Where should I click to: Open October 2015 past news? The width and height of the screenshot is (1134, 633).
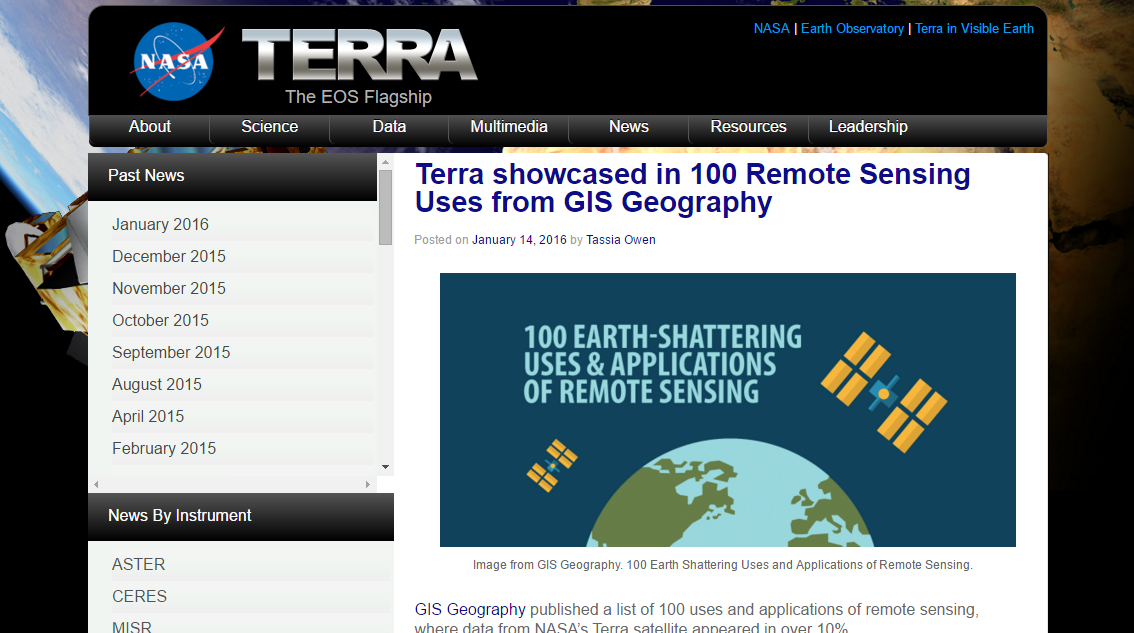(161, 320)
